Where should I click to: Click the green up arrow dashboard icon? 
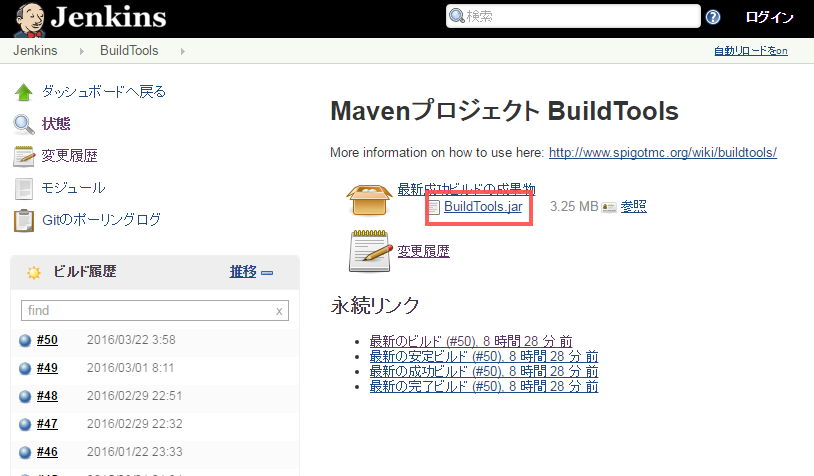click(x=23, y=92)
